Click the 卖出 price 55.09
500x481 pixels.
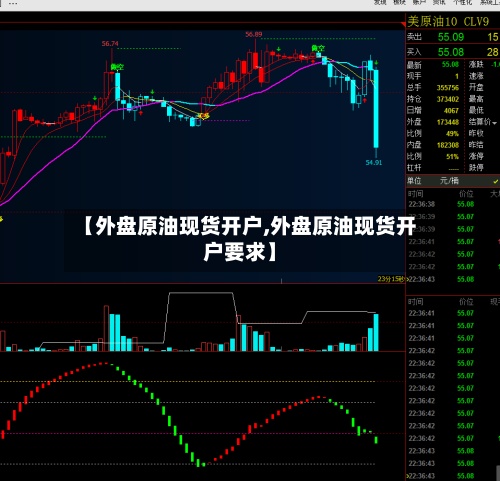[x=451, y=37]
